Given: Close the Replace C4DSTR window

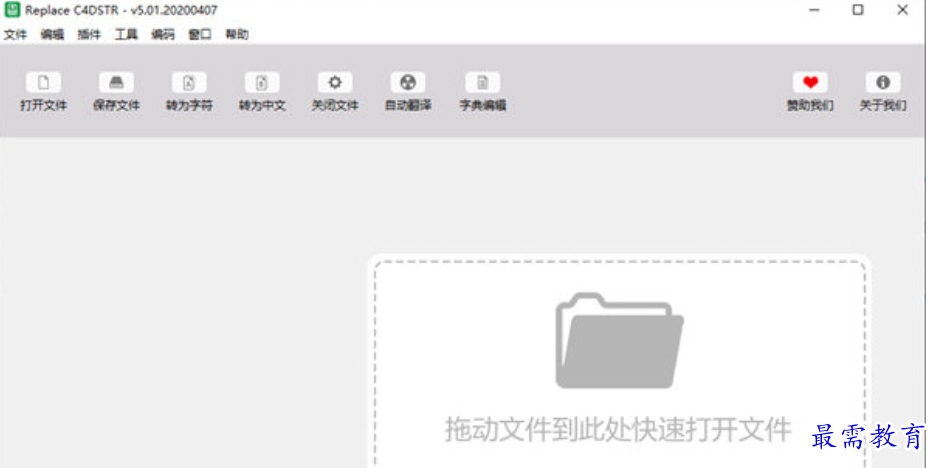Looking at the screenshot, I should coord(903,10).
